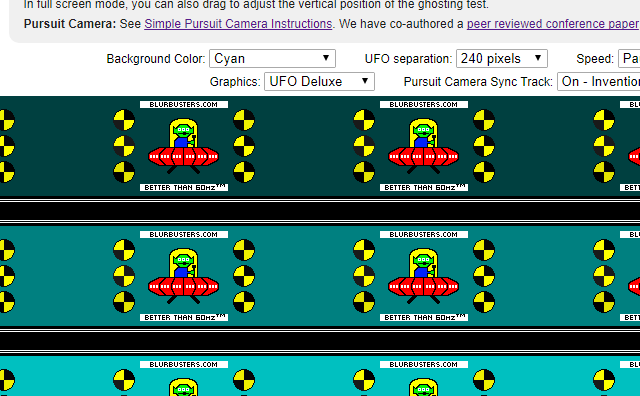Image resolution: width=640 pixels, height=396 pixels.
Task: Open the Background Color dropdown showing Cyan
Action: [x=272, y=58]
